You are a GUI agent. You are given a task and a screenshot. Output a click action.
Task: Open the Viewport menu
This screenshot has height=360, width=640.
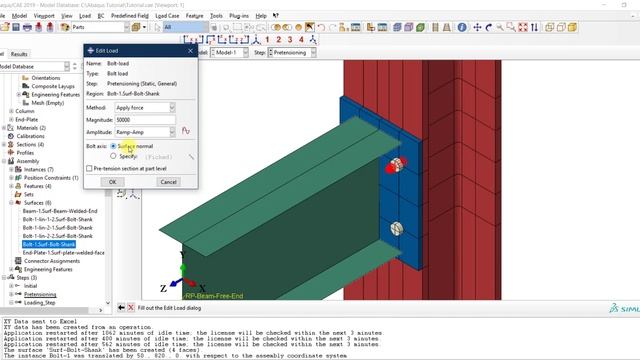coord(44,16)
